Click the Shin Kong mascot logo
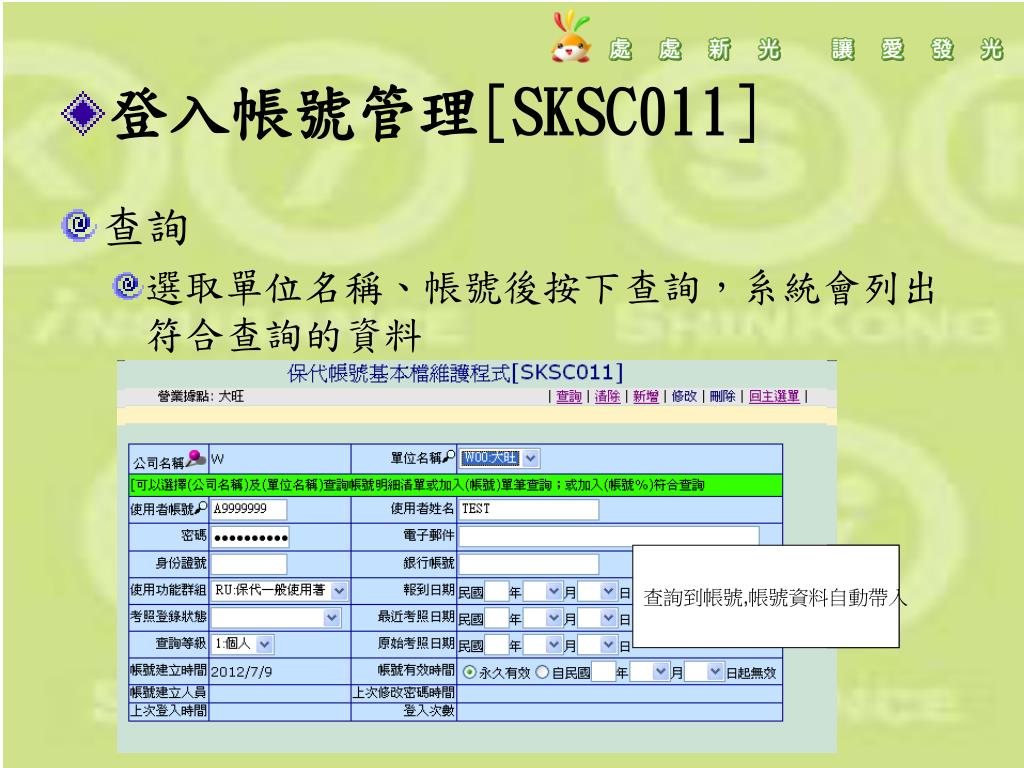Screen dimensions: 1024x768 tap(571, 37)
